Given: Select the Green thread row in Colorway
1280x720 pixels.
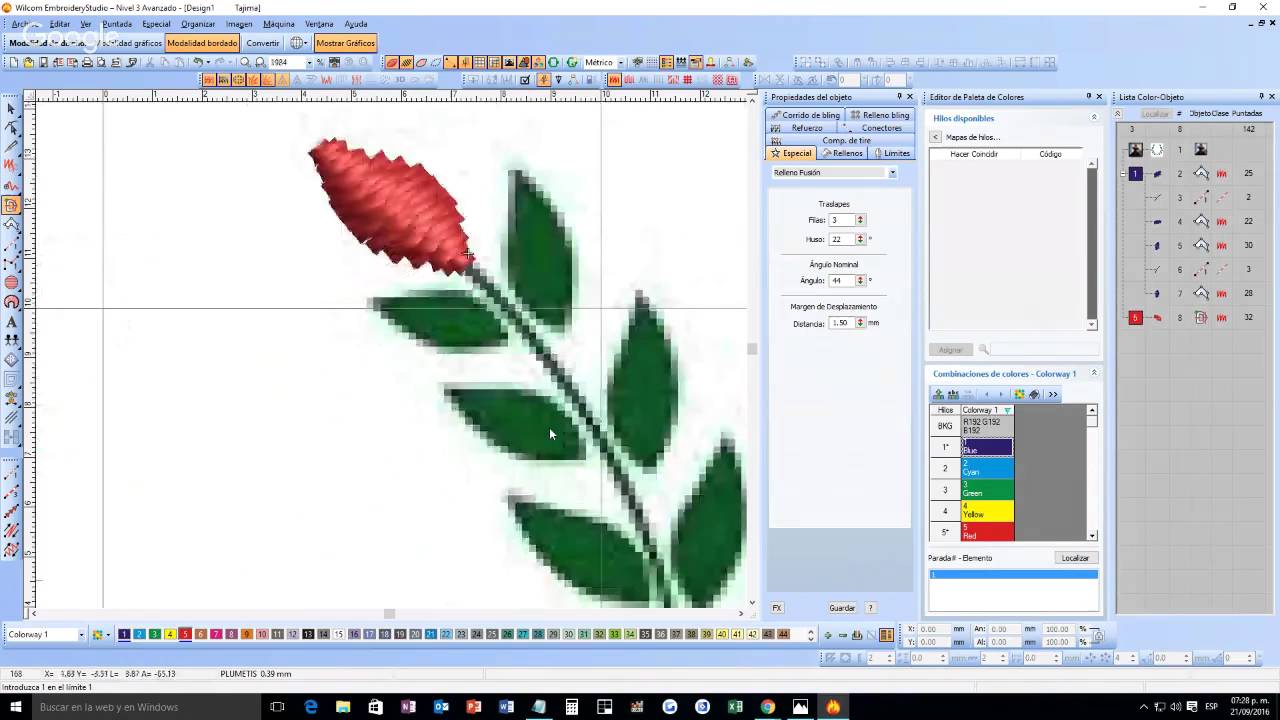Looking at the screenshot, I should point(987,490).
